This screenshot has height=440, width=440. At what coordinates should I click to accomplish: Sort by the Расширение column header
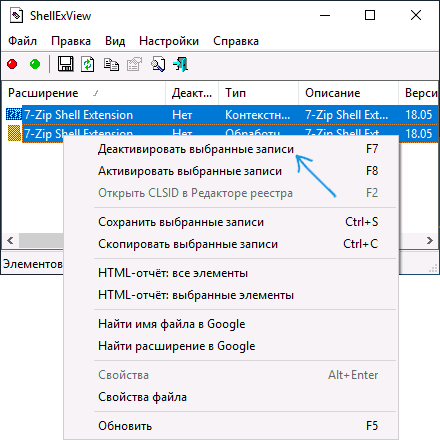tap(83, 93)
